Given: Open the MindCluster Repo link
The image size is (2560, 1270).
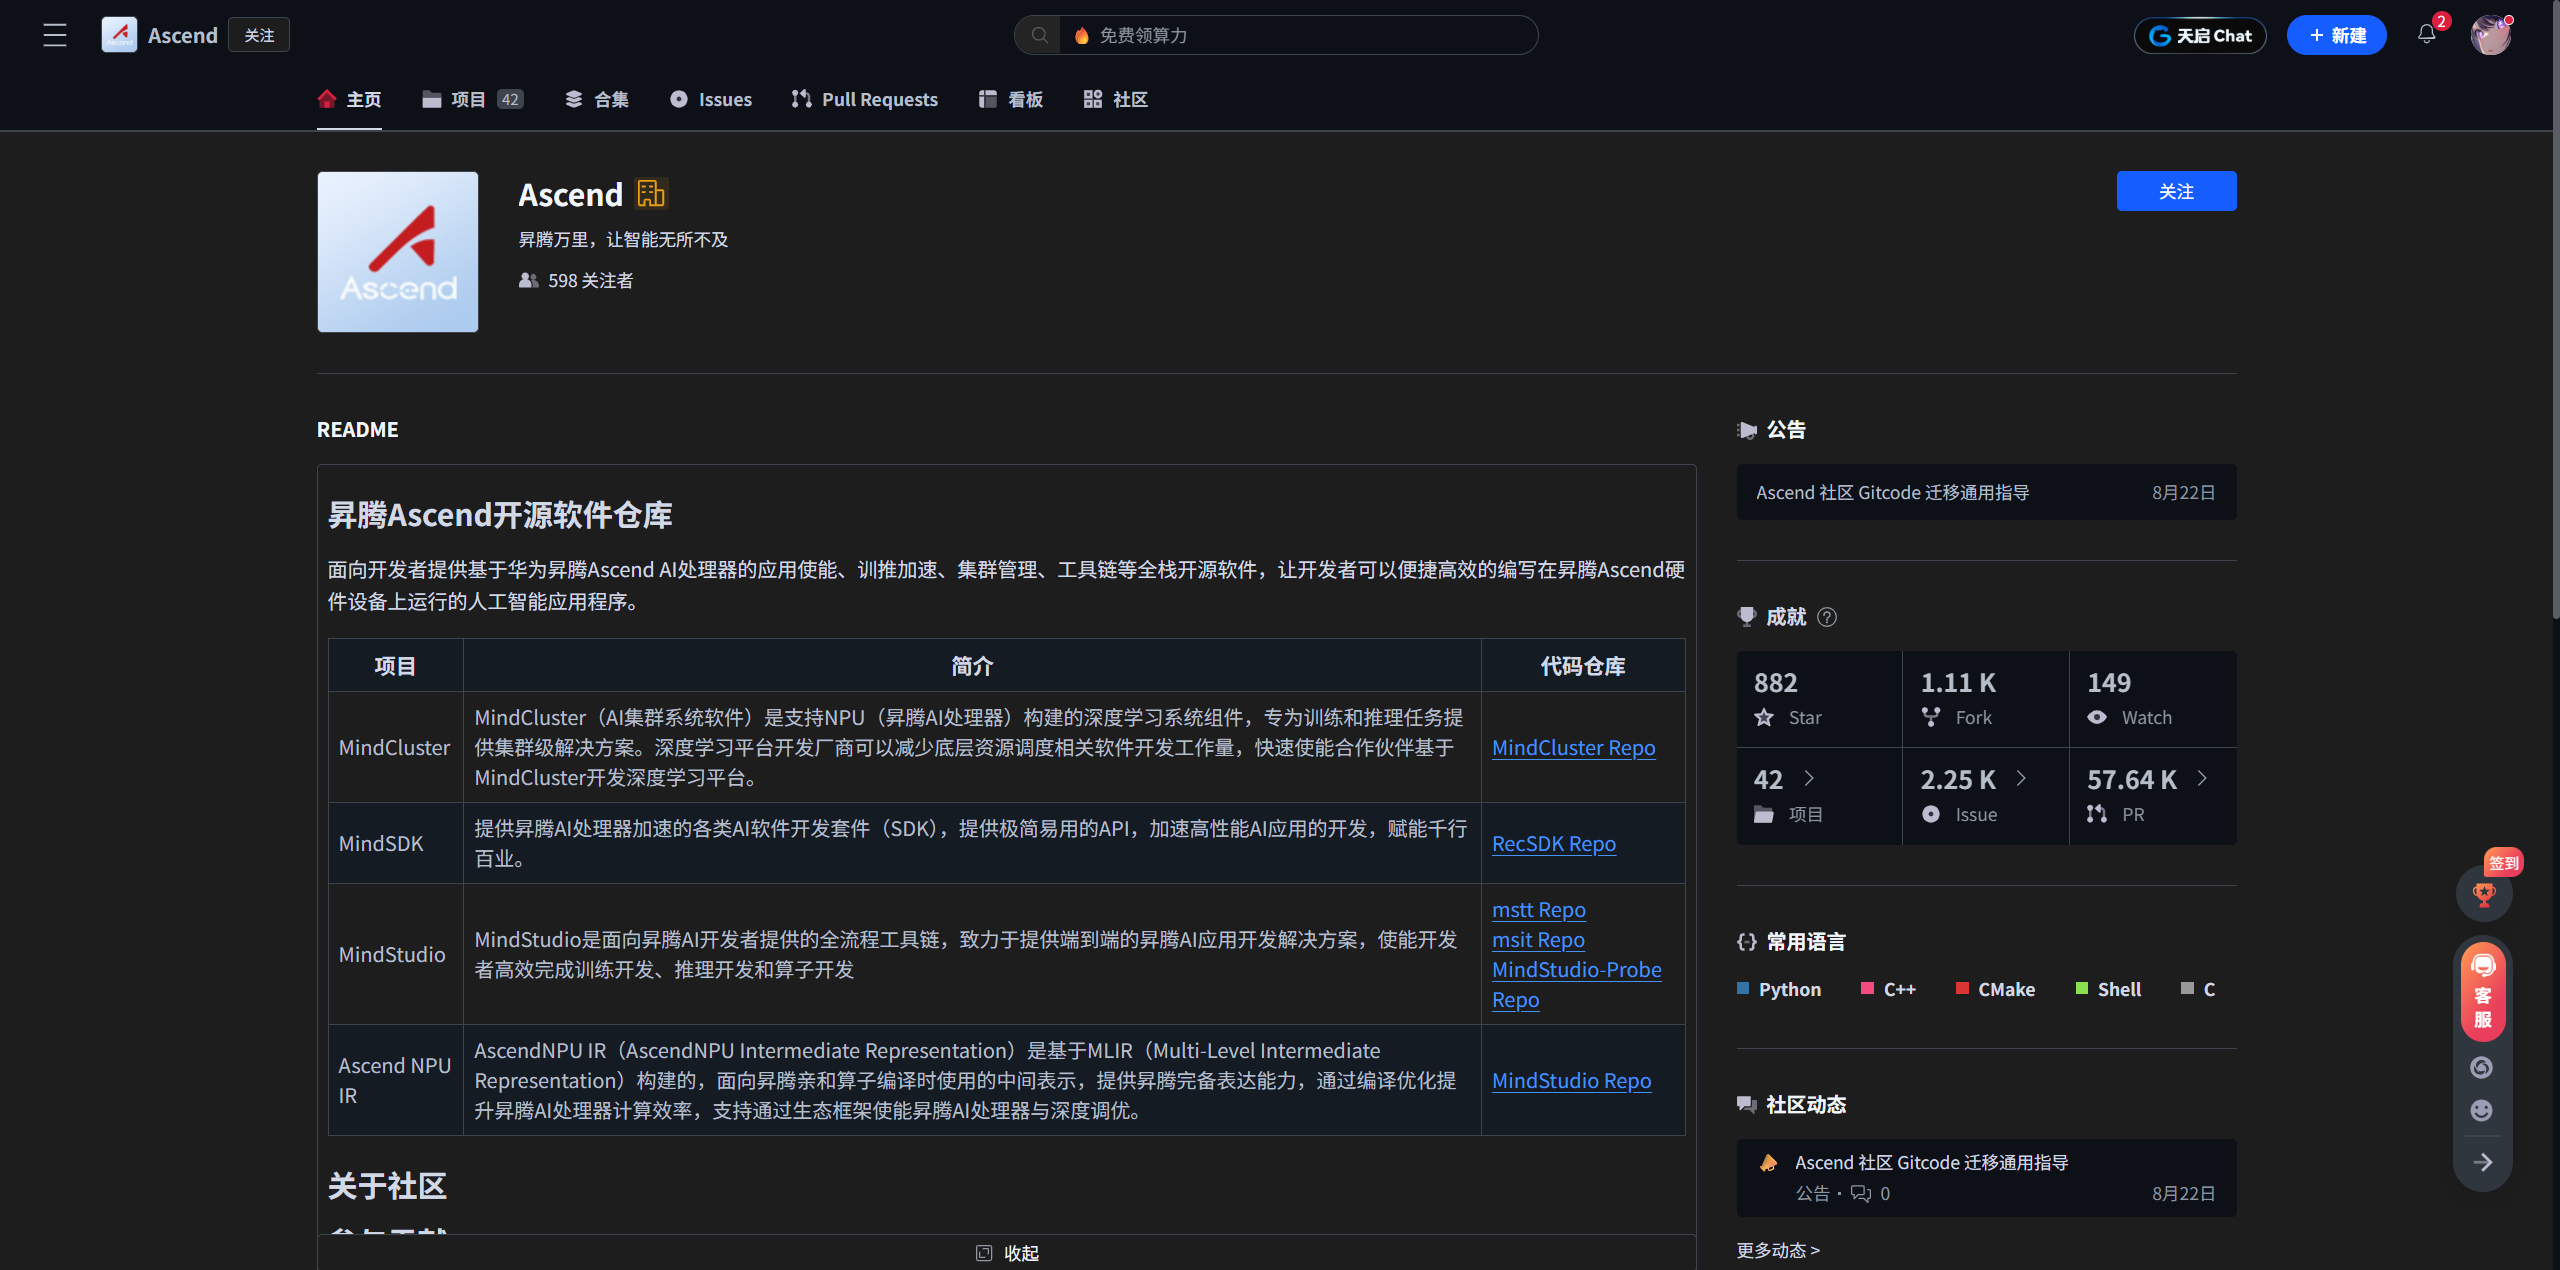Looking at the screenshot, I should coord(1573,747).
